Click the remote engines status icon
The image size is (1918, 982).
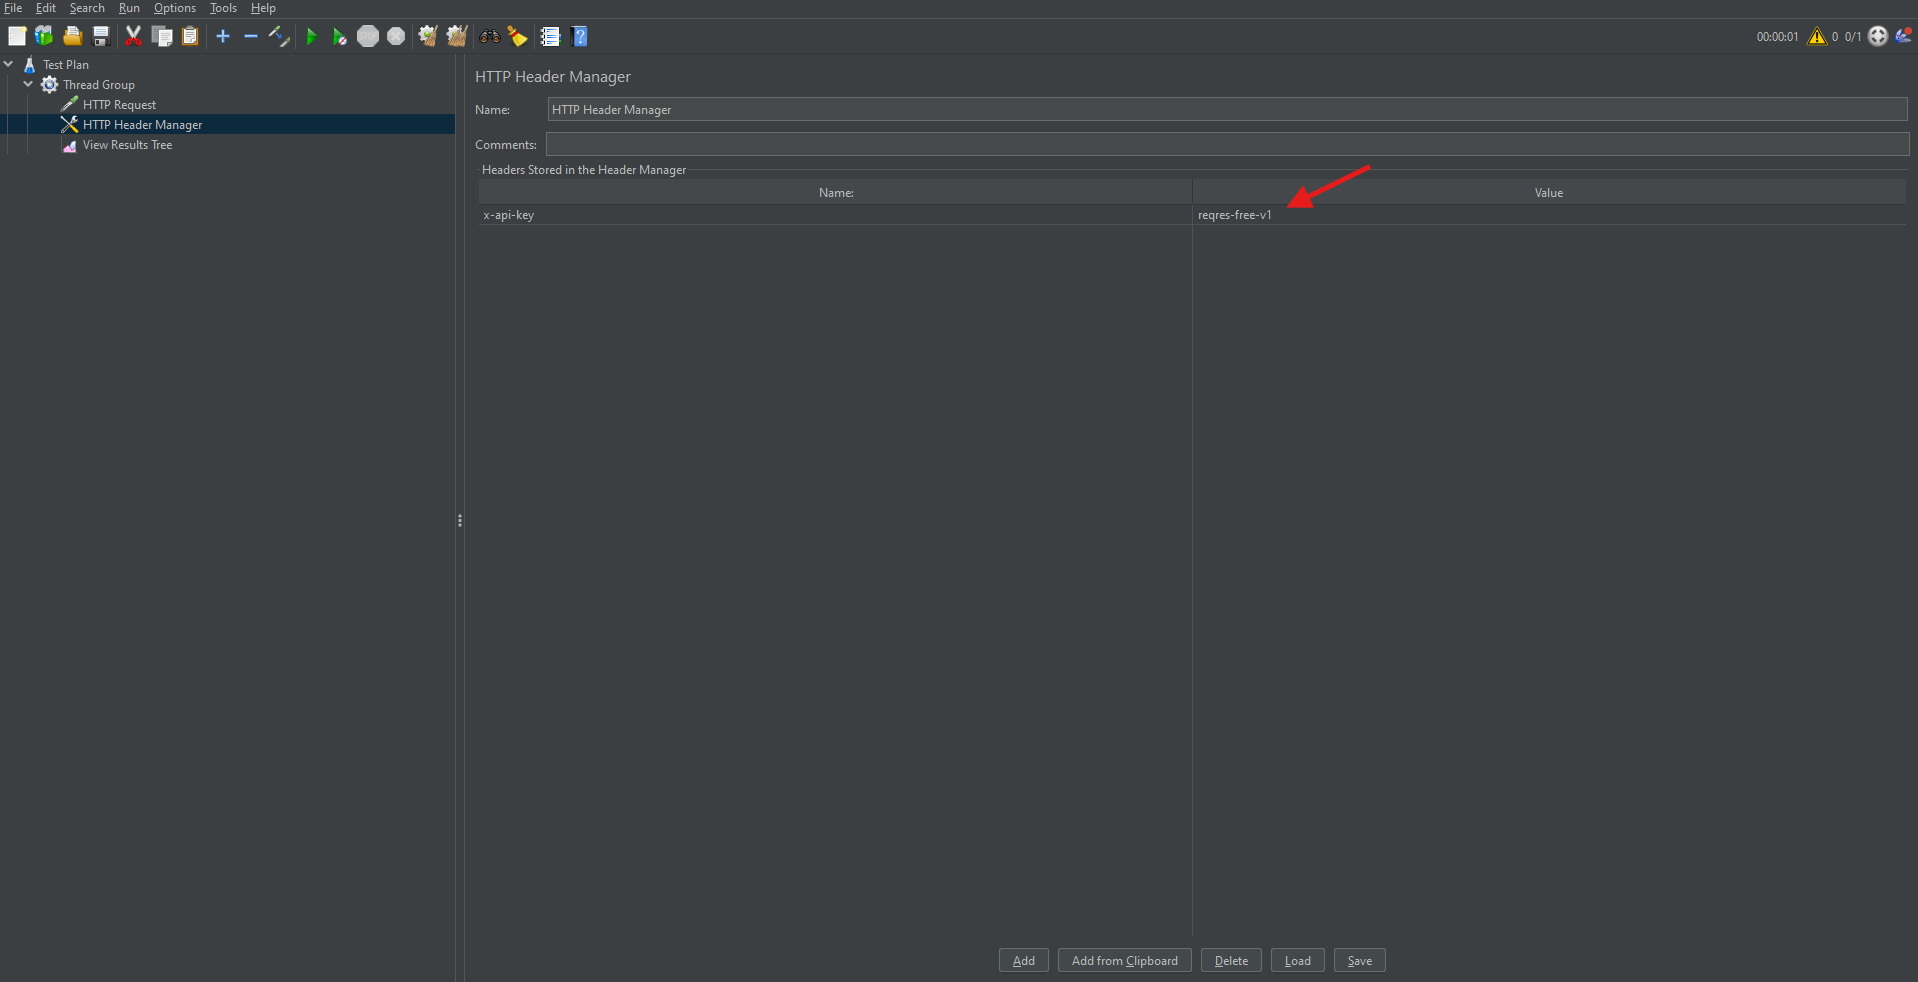1878,36
